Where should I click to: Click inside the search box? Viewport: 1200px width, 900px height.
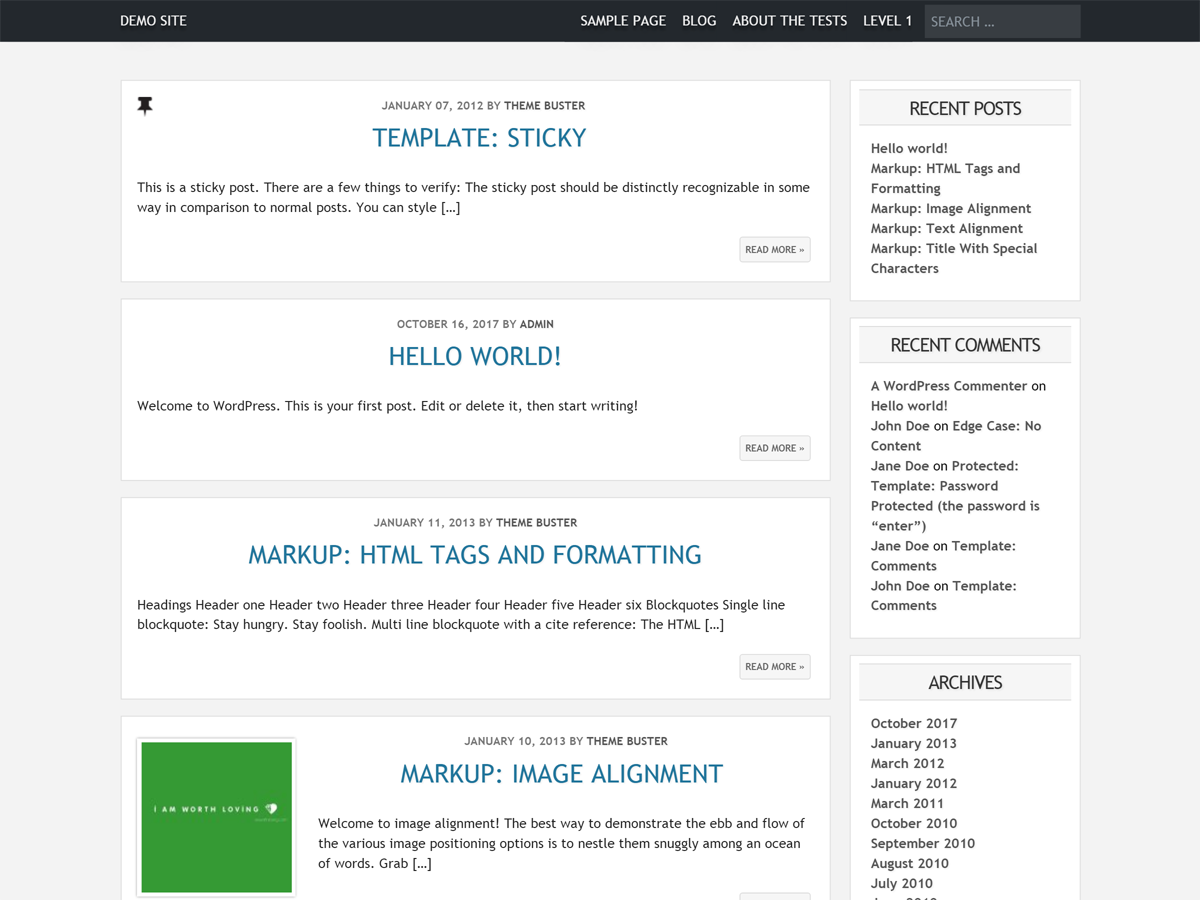[x=1002, y=21]
